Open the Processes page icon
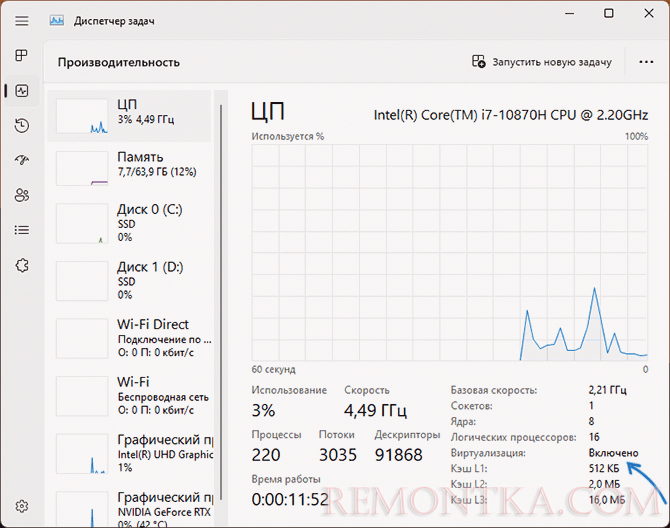This screenshot has width=670, height=528. coord(22,55)
